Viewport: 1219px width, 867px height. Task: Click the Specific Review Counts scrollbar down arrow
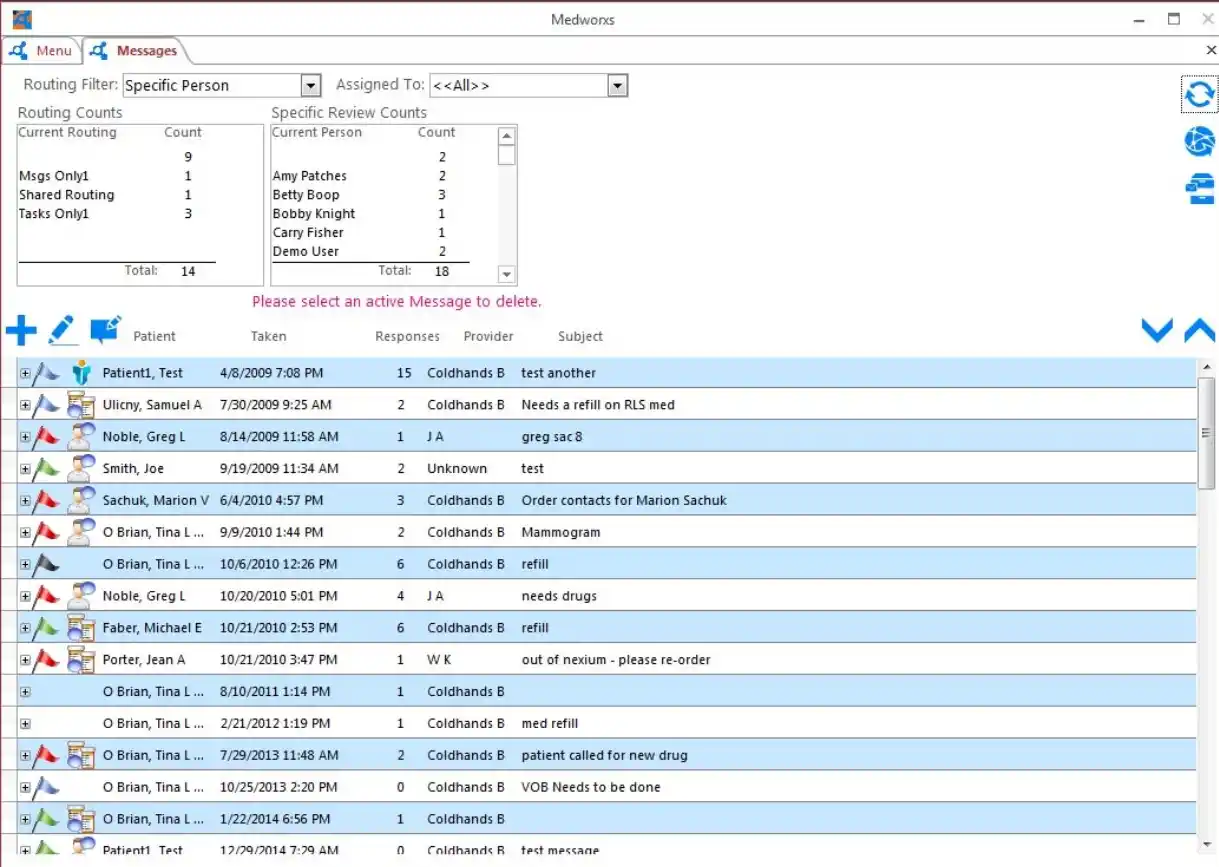(506, 274)
